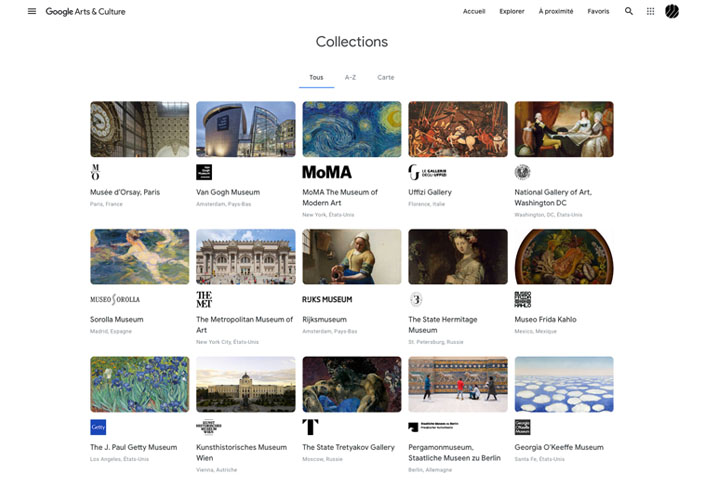Click the Staatliche Museen zu Berlin logo
Image resolution: width=709 pixels, height=482 pixels.
(x=433, y=426)
